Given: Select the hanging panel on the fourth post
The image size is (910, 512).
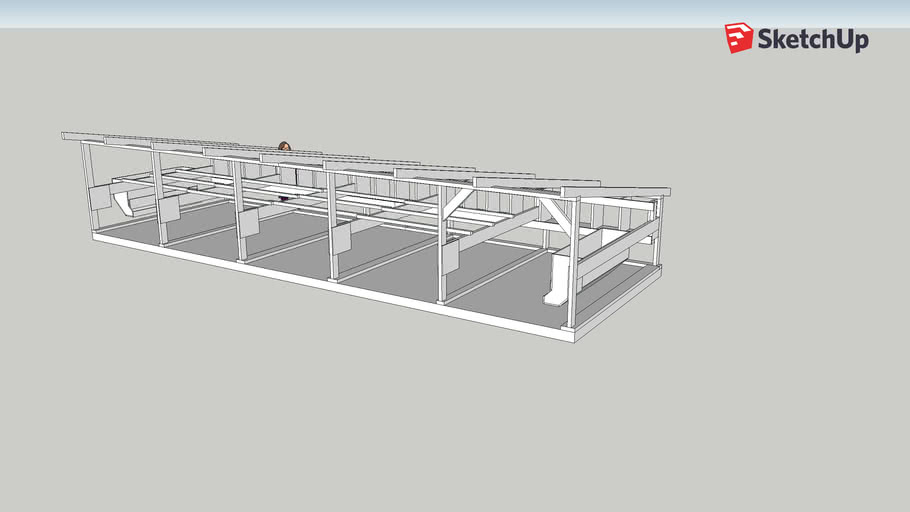Looking at the screenshot, I should click(342, 238).
